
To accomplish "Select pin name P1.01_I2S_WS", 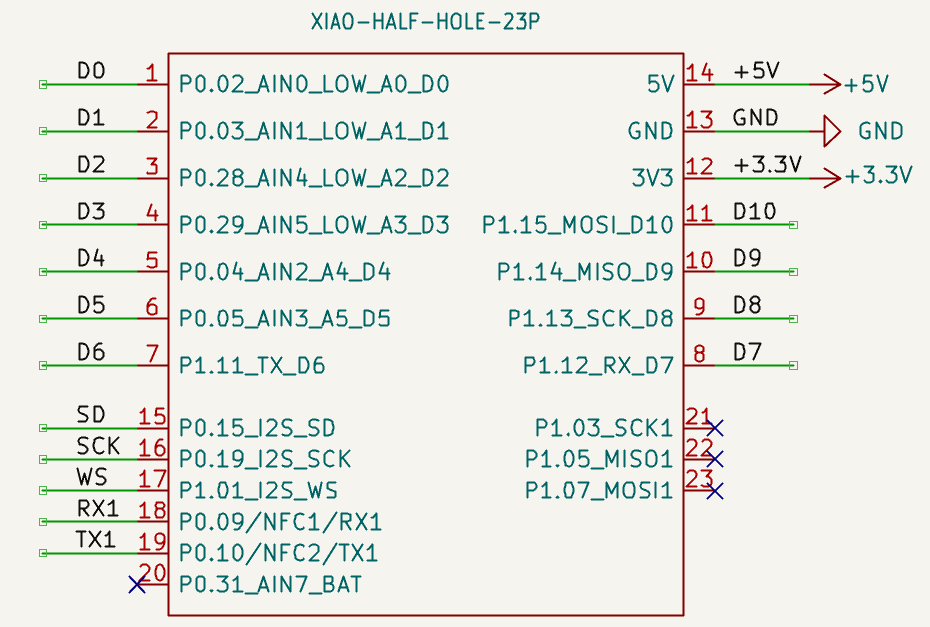I will pos(259,491).
